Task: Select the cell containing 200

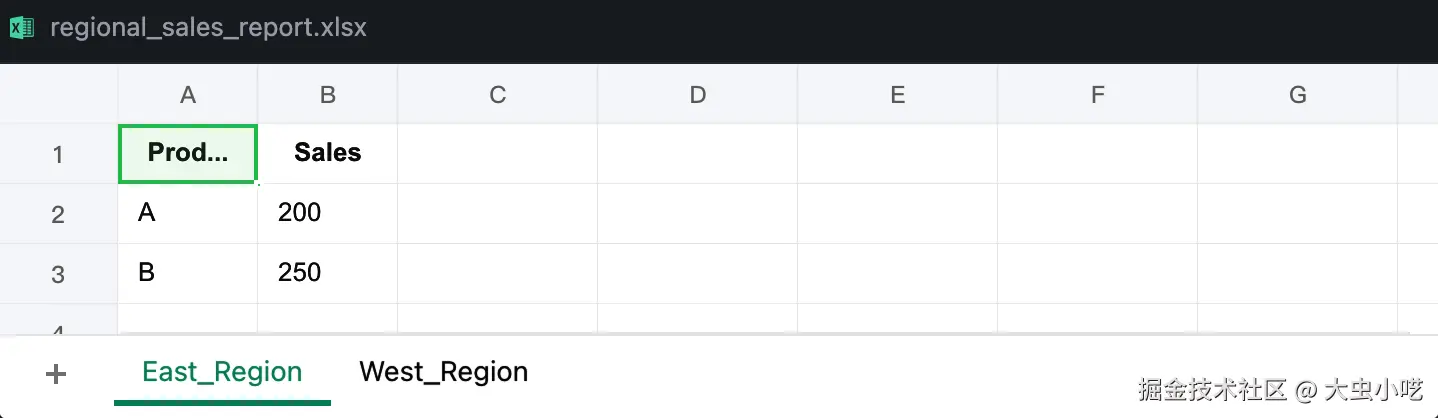Action: 327,213
